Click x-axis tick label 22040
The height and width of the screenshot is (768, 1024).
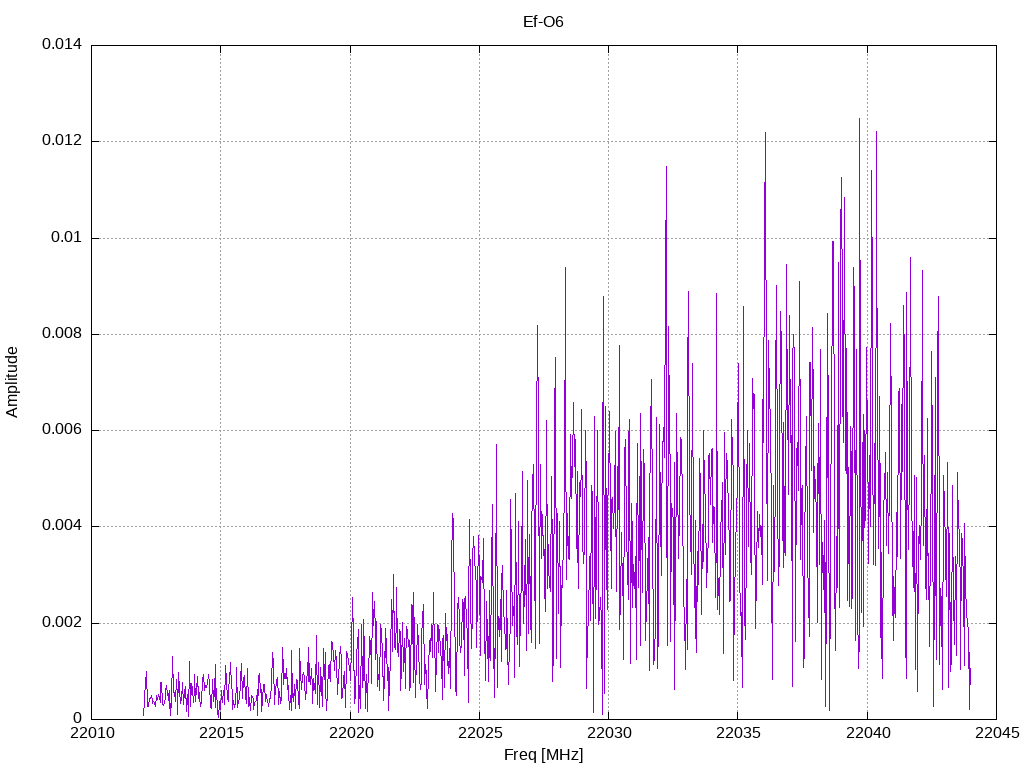click(868, 733)
